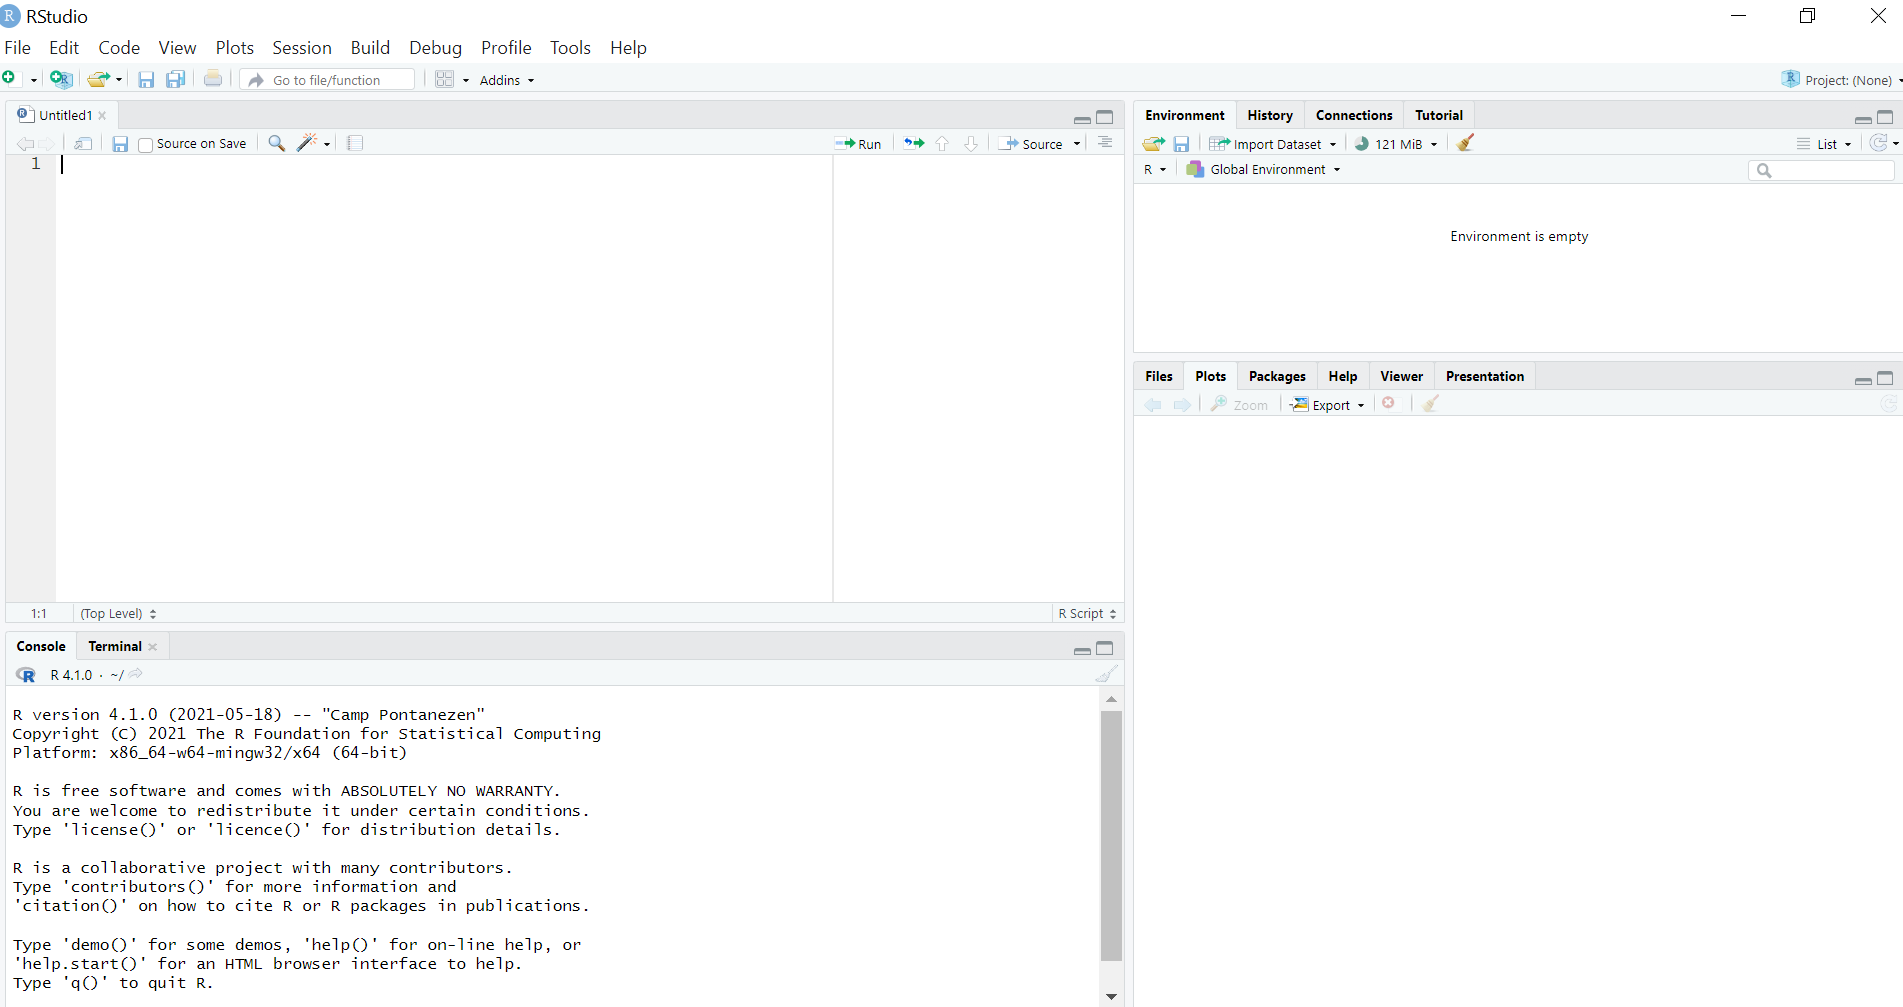1903x1007 pixels.
Task: Close the Terminal tab
Action: tap(153, 647)
